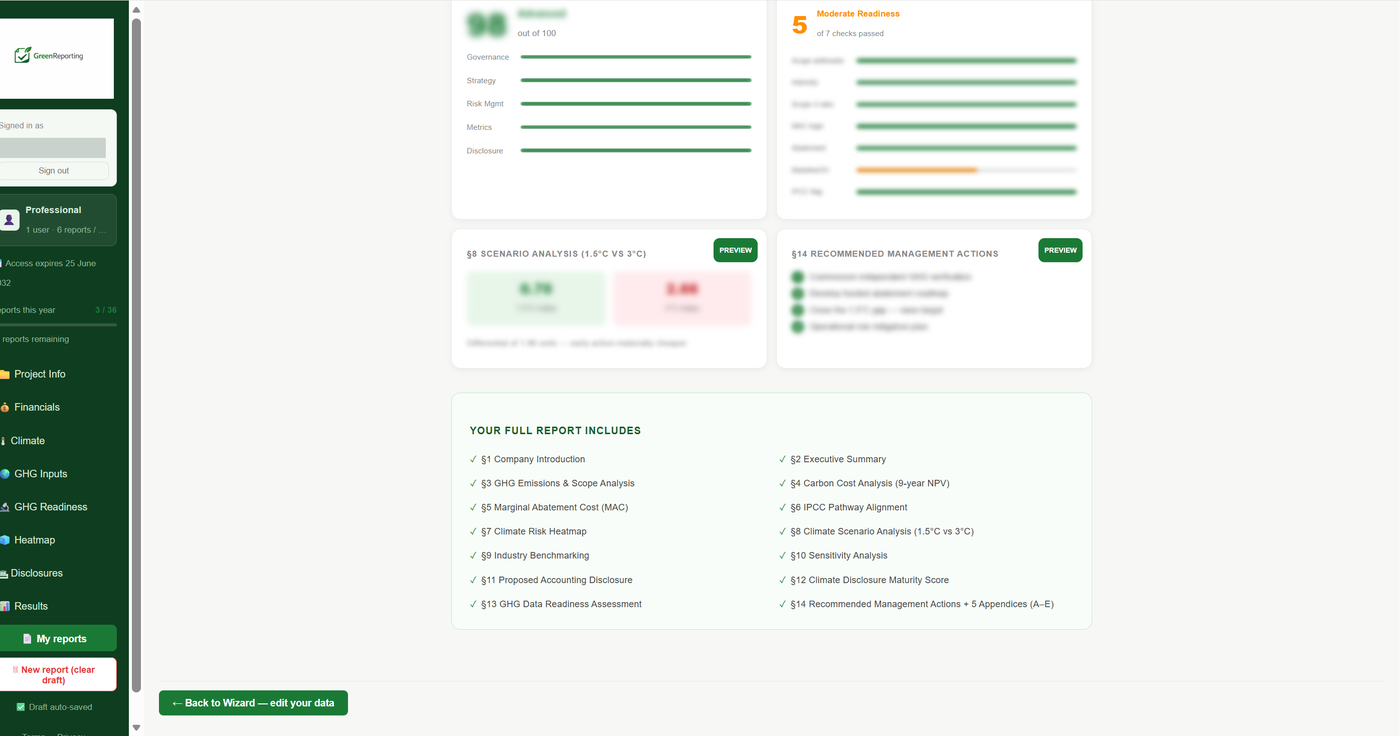Click the GHG Inputs globe icon

tap(5, 474)
